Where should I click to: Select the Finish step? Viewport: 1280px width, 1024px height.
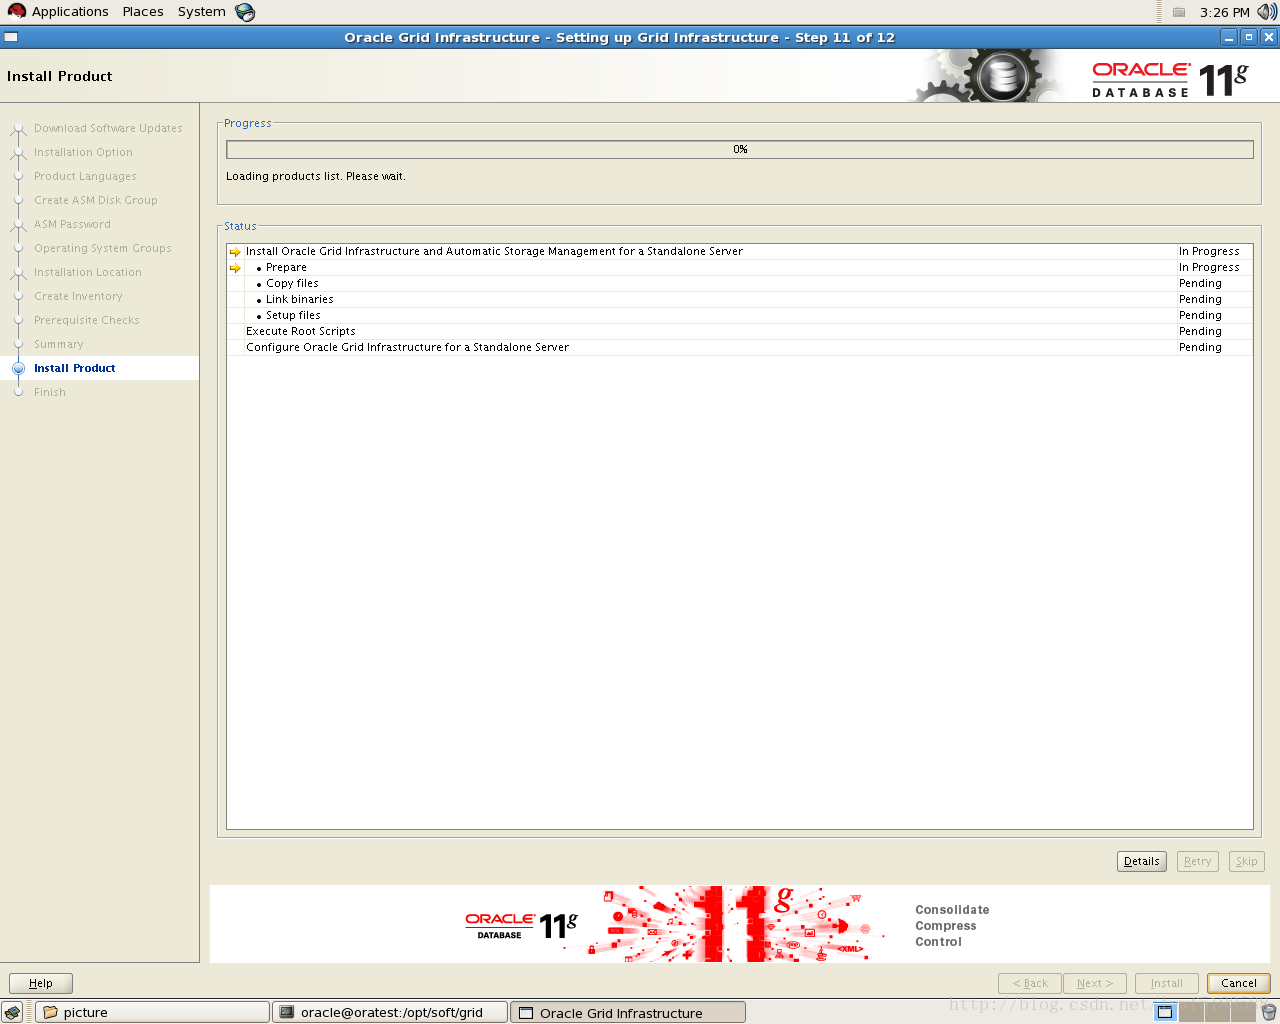pyautogui.click(x=50, y=392)
